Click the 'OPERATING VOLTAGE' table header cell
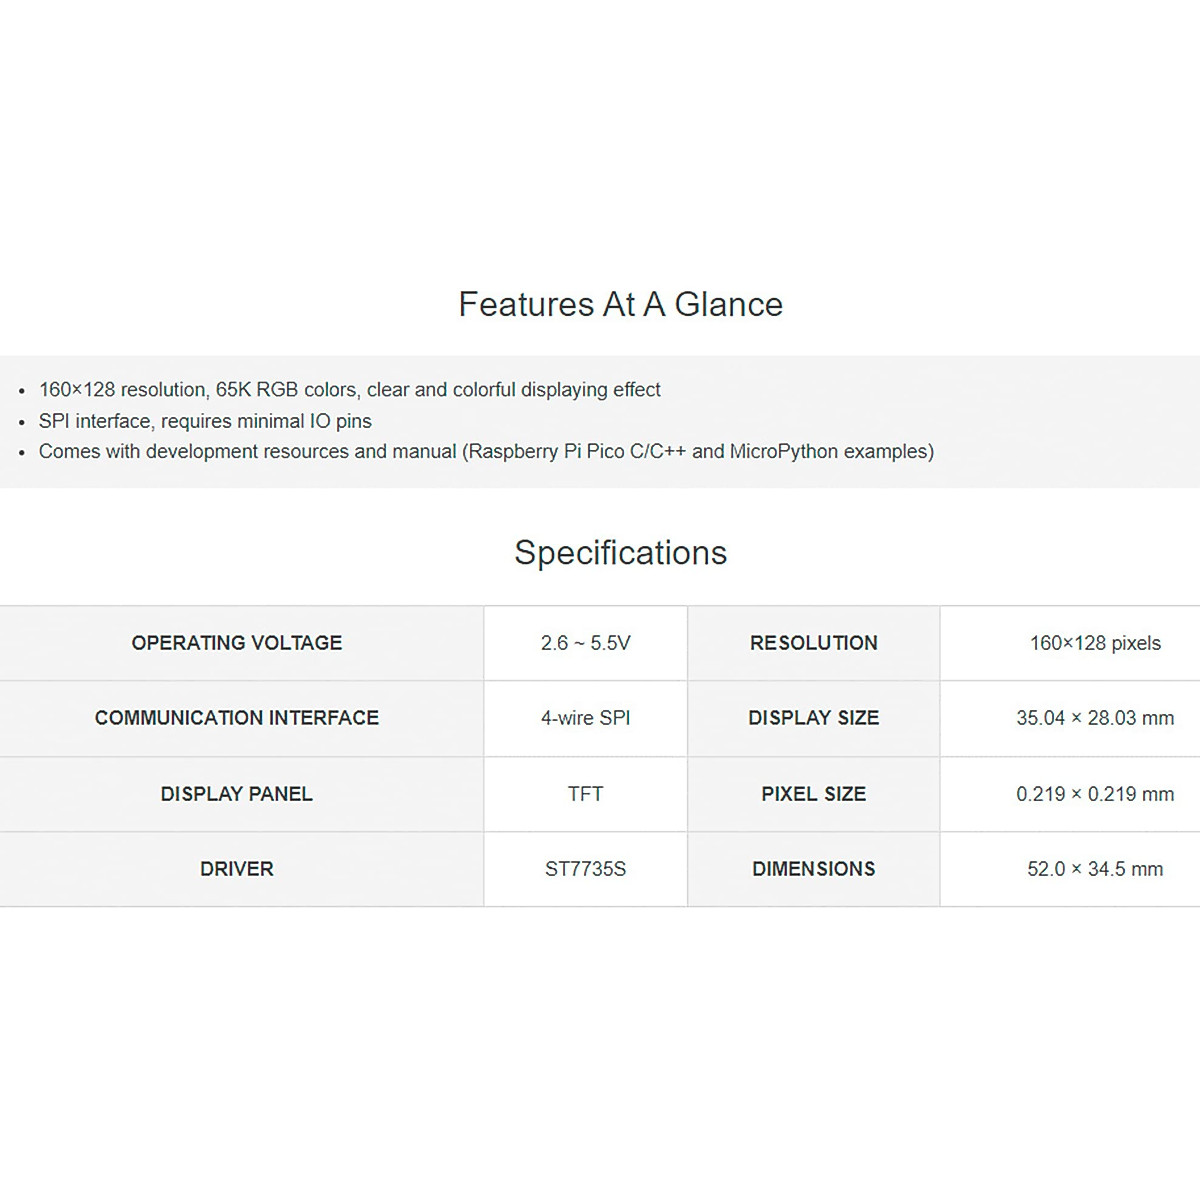The width and height of the screenshot is (1200, 1200). 237,643
